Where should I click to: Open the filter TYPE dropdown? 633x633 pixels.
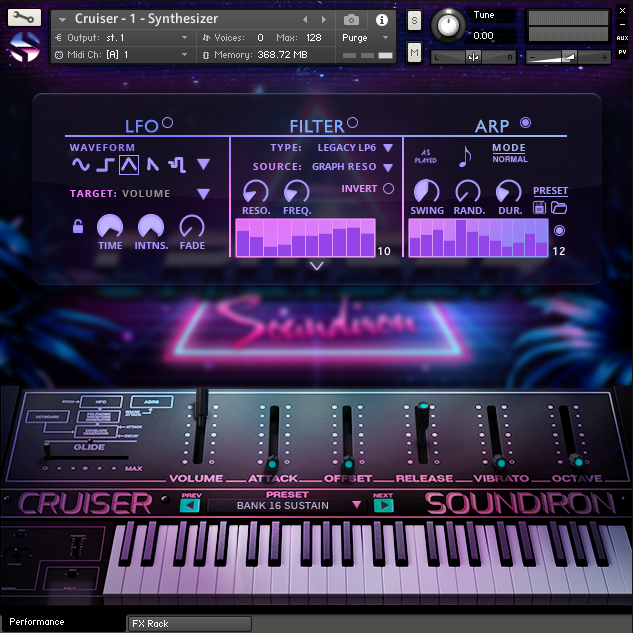coord(388,148)
